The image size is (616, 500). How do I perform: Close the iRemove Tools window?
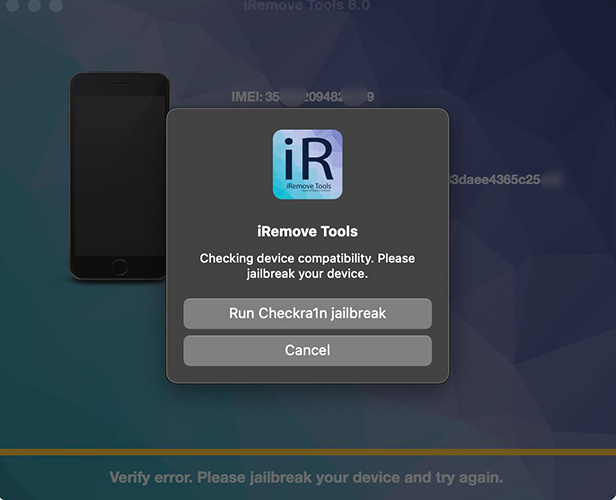point(13,5)
